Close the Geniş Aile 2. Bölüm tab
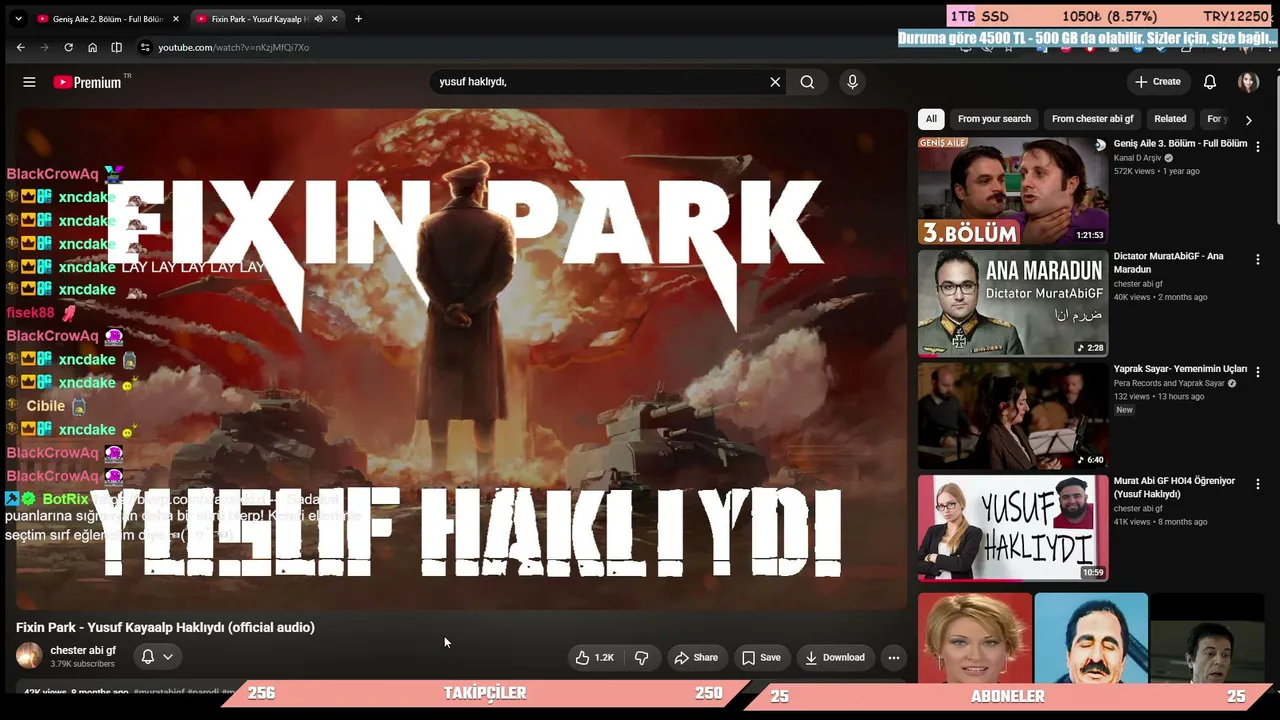Image resolution: width=1280 pixels, height=720 pixels. pos(176,18)
